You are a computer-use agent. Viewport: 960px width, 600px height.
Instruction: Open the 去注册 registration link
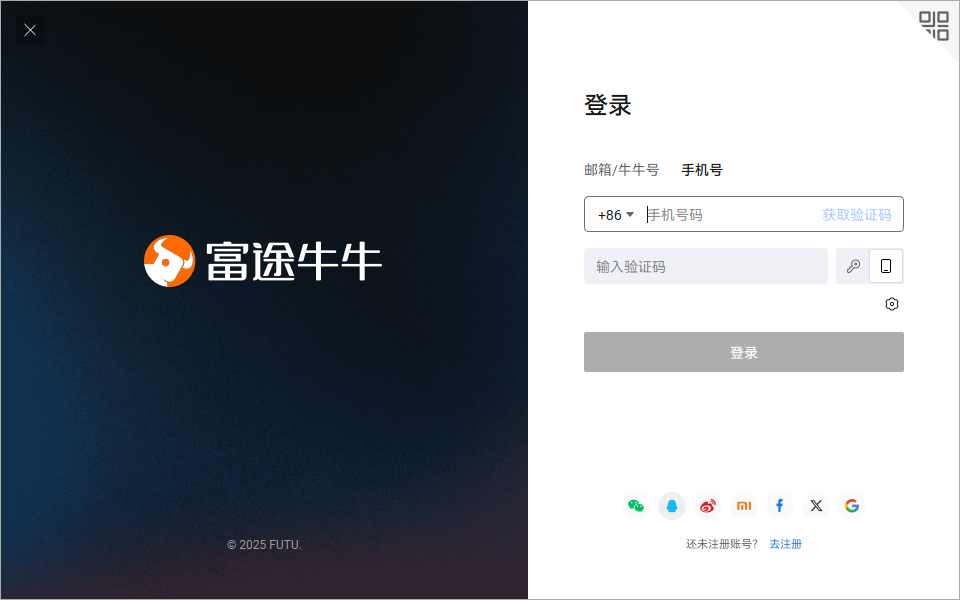(786, 544)
